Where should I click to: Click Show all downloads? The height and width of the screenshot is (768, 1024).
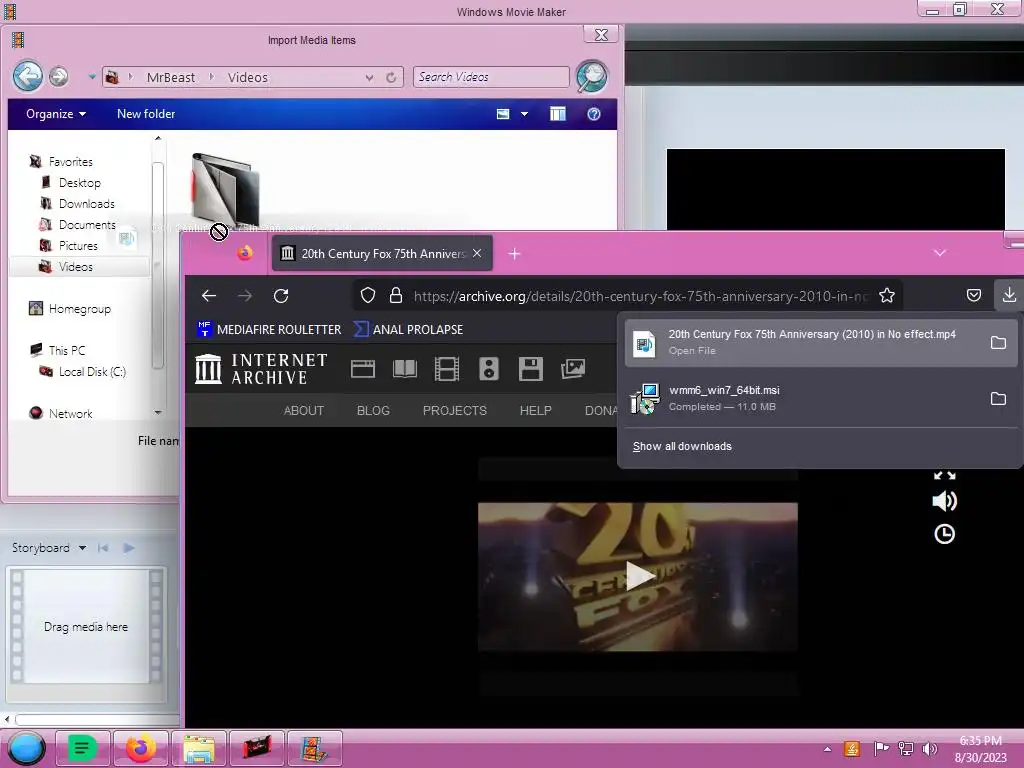click(682, 446)
